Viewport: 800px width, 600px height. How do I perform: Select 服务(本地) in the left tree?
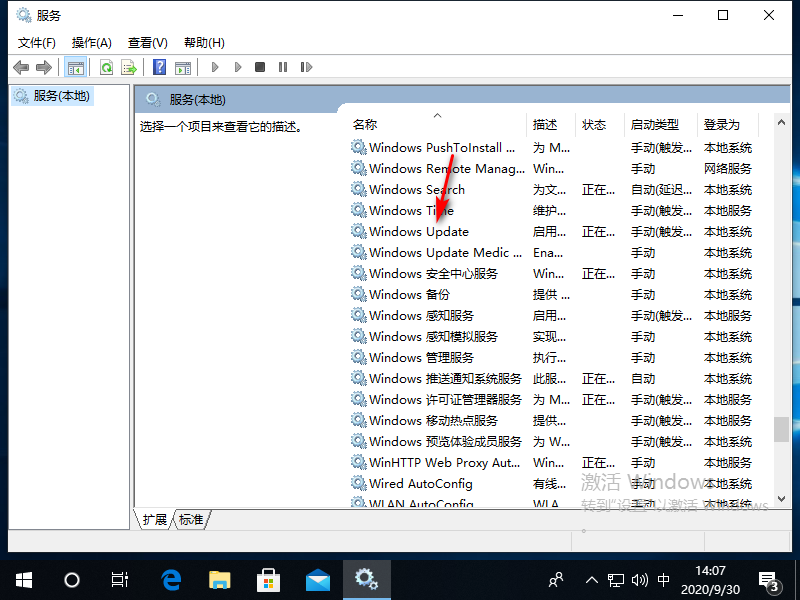(x=60, y=96)
